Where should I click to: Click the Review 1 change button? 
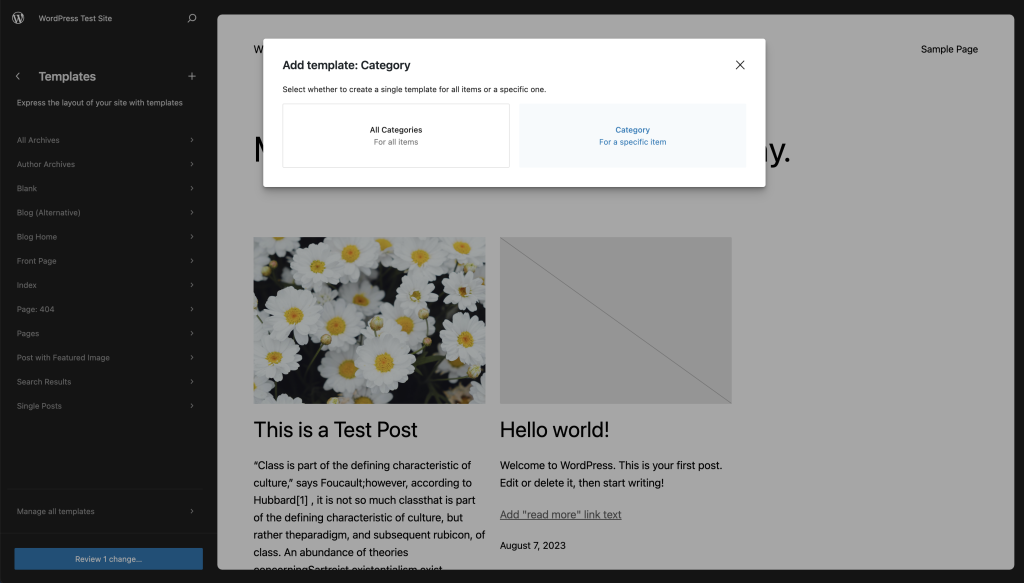[108, 559]
